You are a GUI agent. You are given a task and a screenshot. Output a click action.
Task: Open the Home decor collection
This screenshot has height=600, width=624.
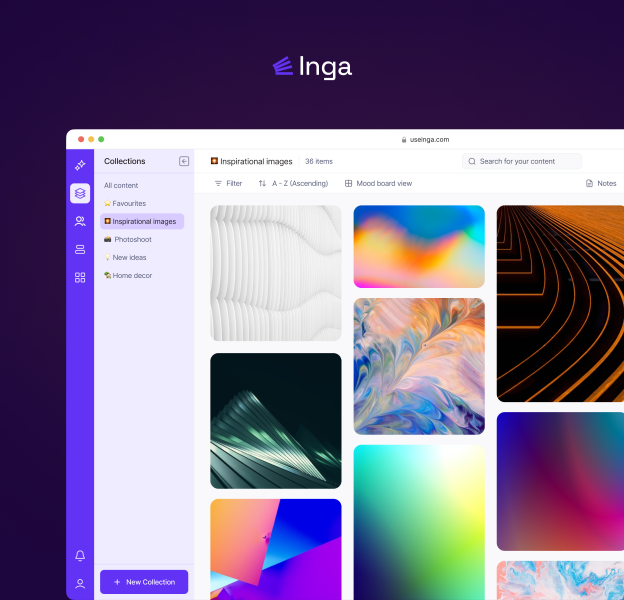pos(131,275)
